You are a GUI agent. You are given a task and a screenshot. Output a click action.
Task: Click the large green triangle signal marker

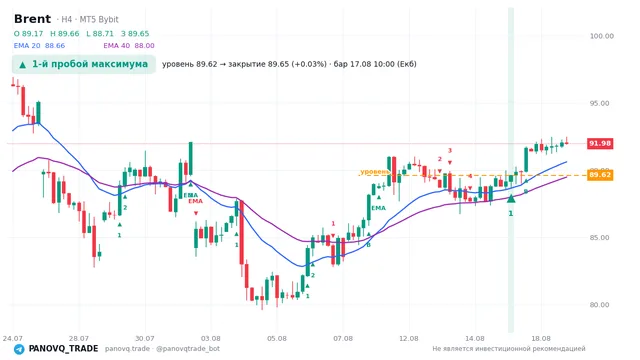[x=511, y=198]
